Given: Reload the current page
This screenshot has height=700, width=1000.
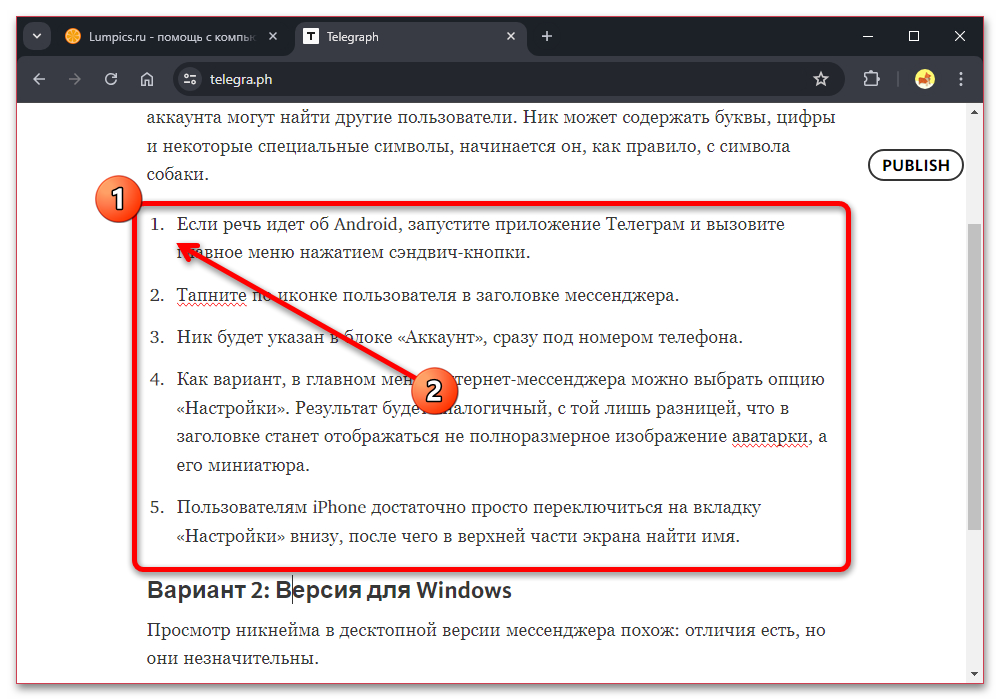Looking at the screenshot, I should (x=111, y=79).
